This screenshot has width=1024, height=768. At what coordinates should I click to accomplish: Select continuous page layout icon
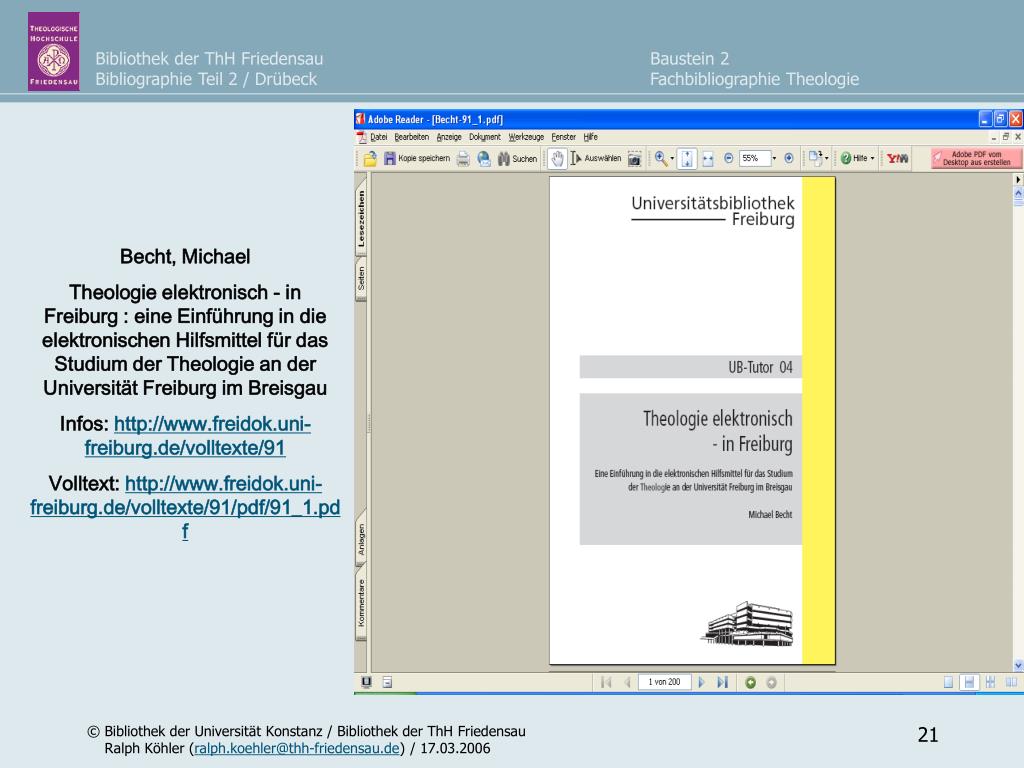click(x=969, y=682)
